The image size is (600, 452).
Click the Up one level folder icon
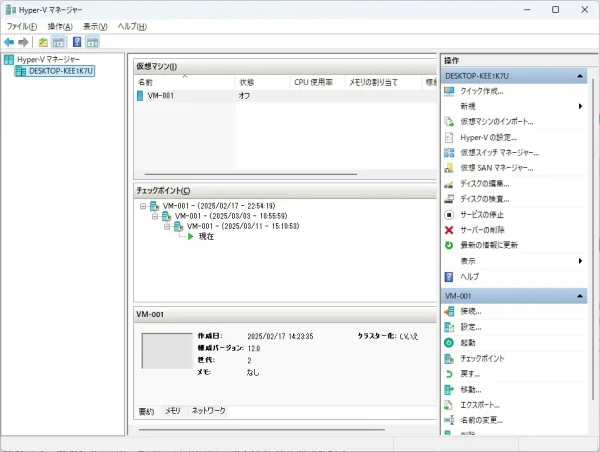[43, 42]
